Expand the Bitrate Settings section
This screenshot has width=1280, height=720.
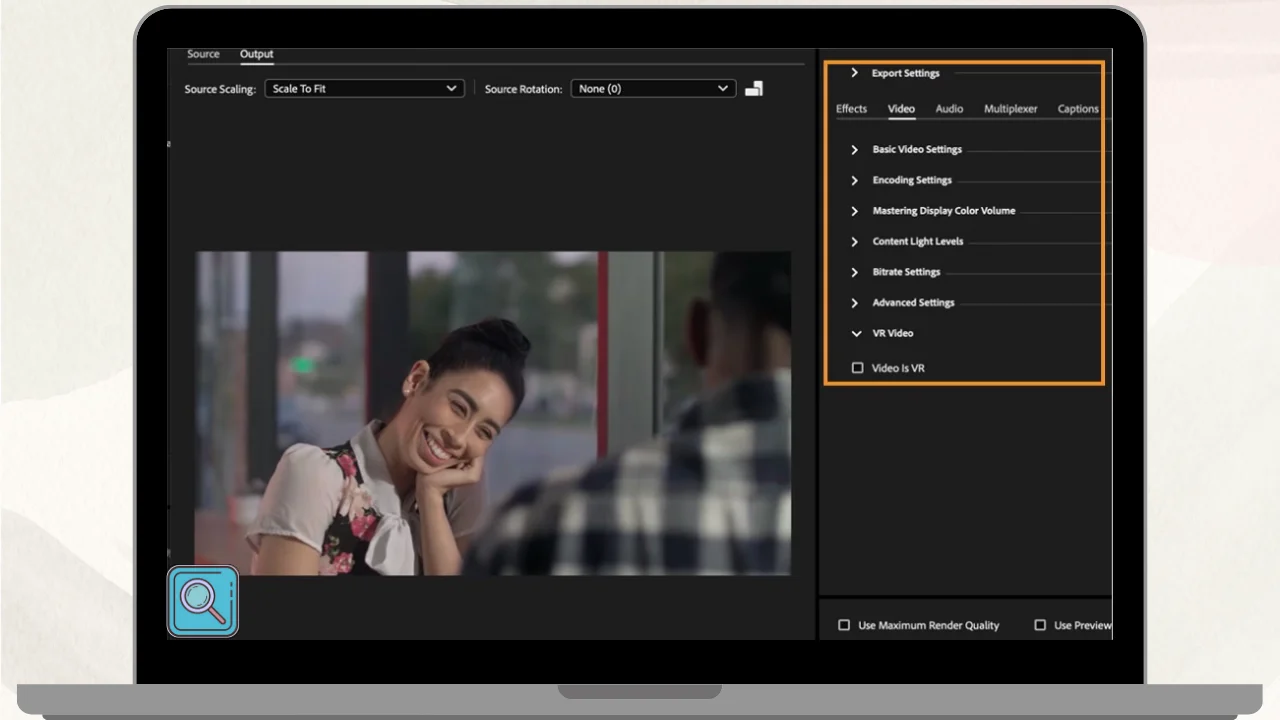pyautogui.click(x=854, y=272)
